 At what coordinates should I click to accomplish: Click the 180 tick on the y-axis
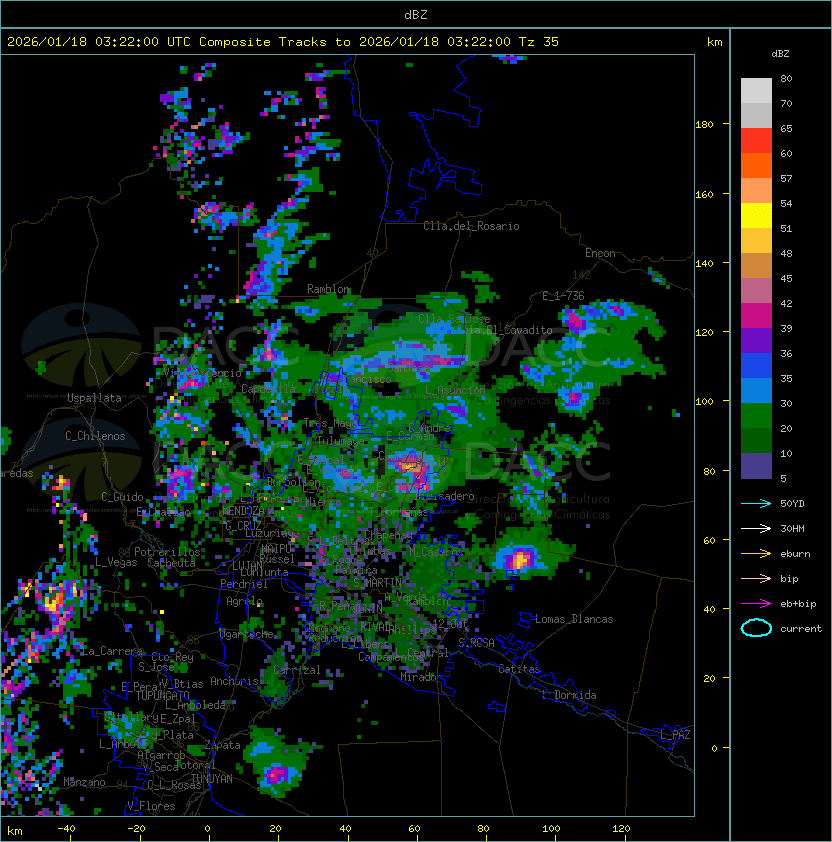704,125
